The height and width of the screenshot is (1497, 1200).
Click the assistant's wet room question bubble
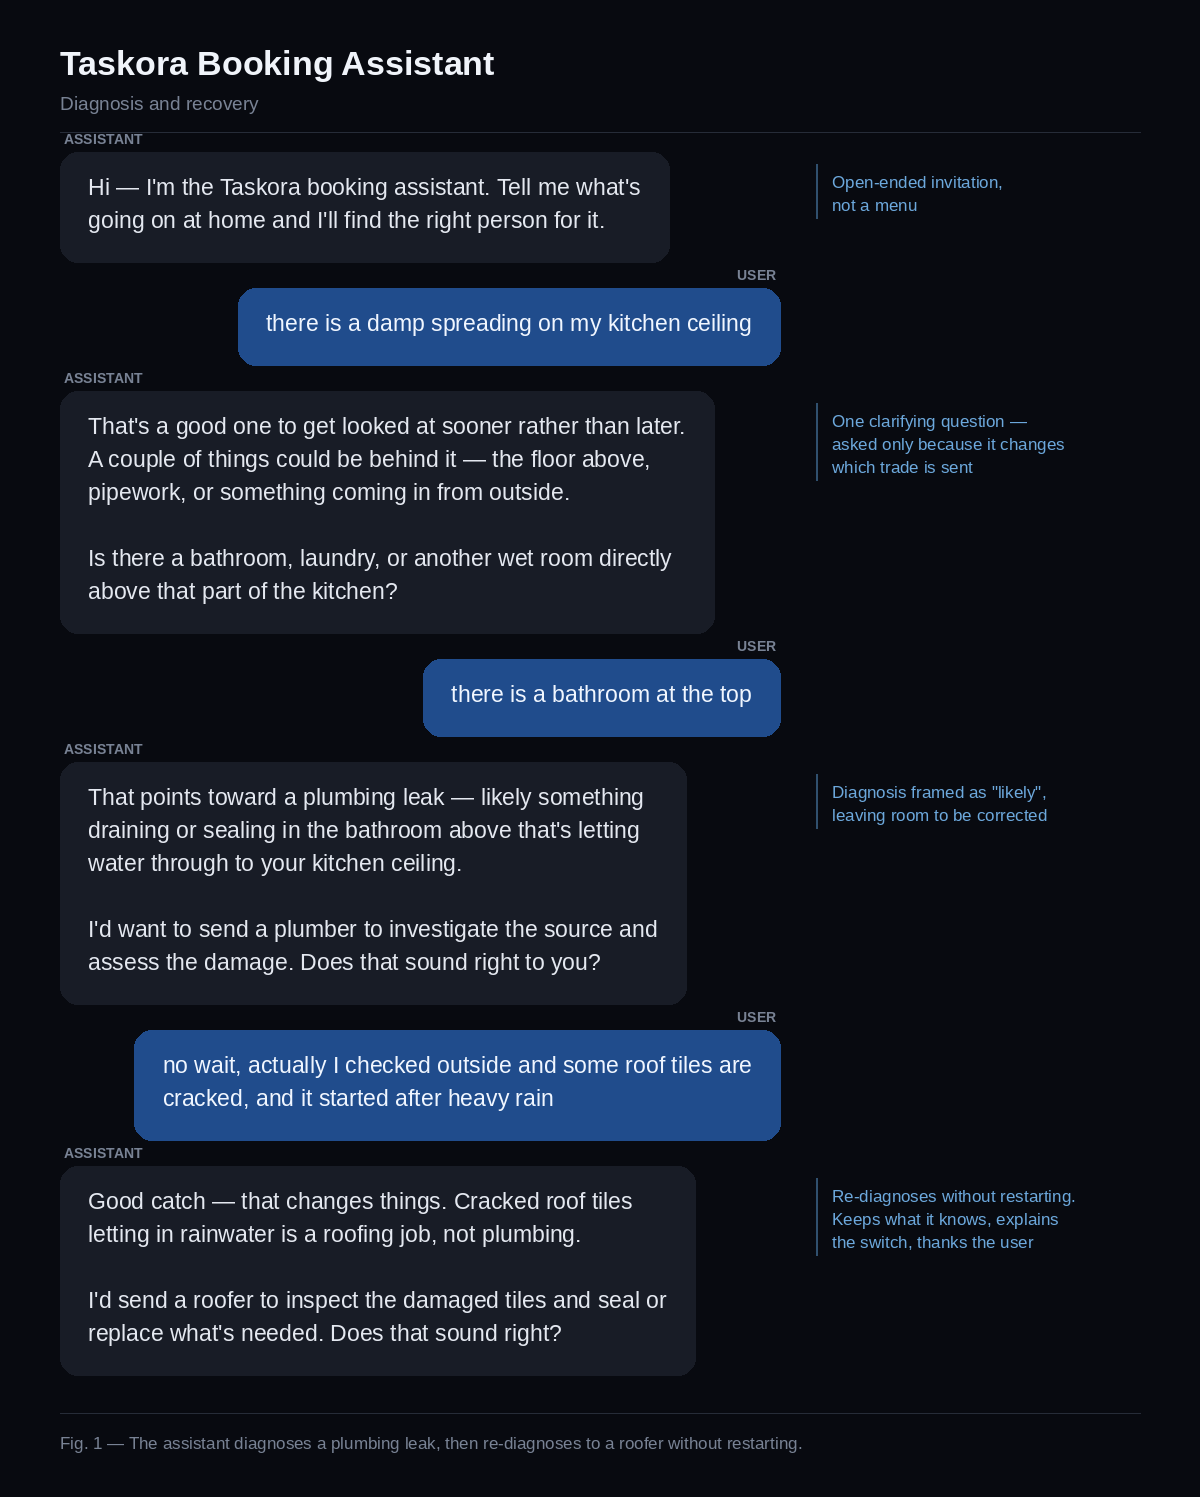point(387,512)
